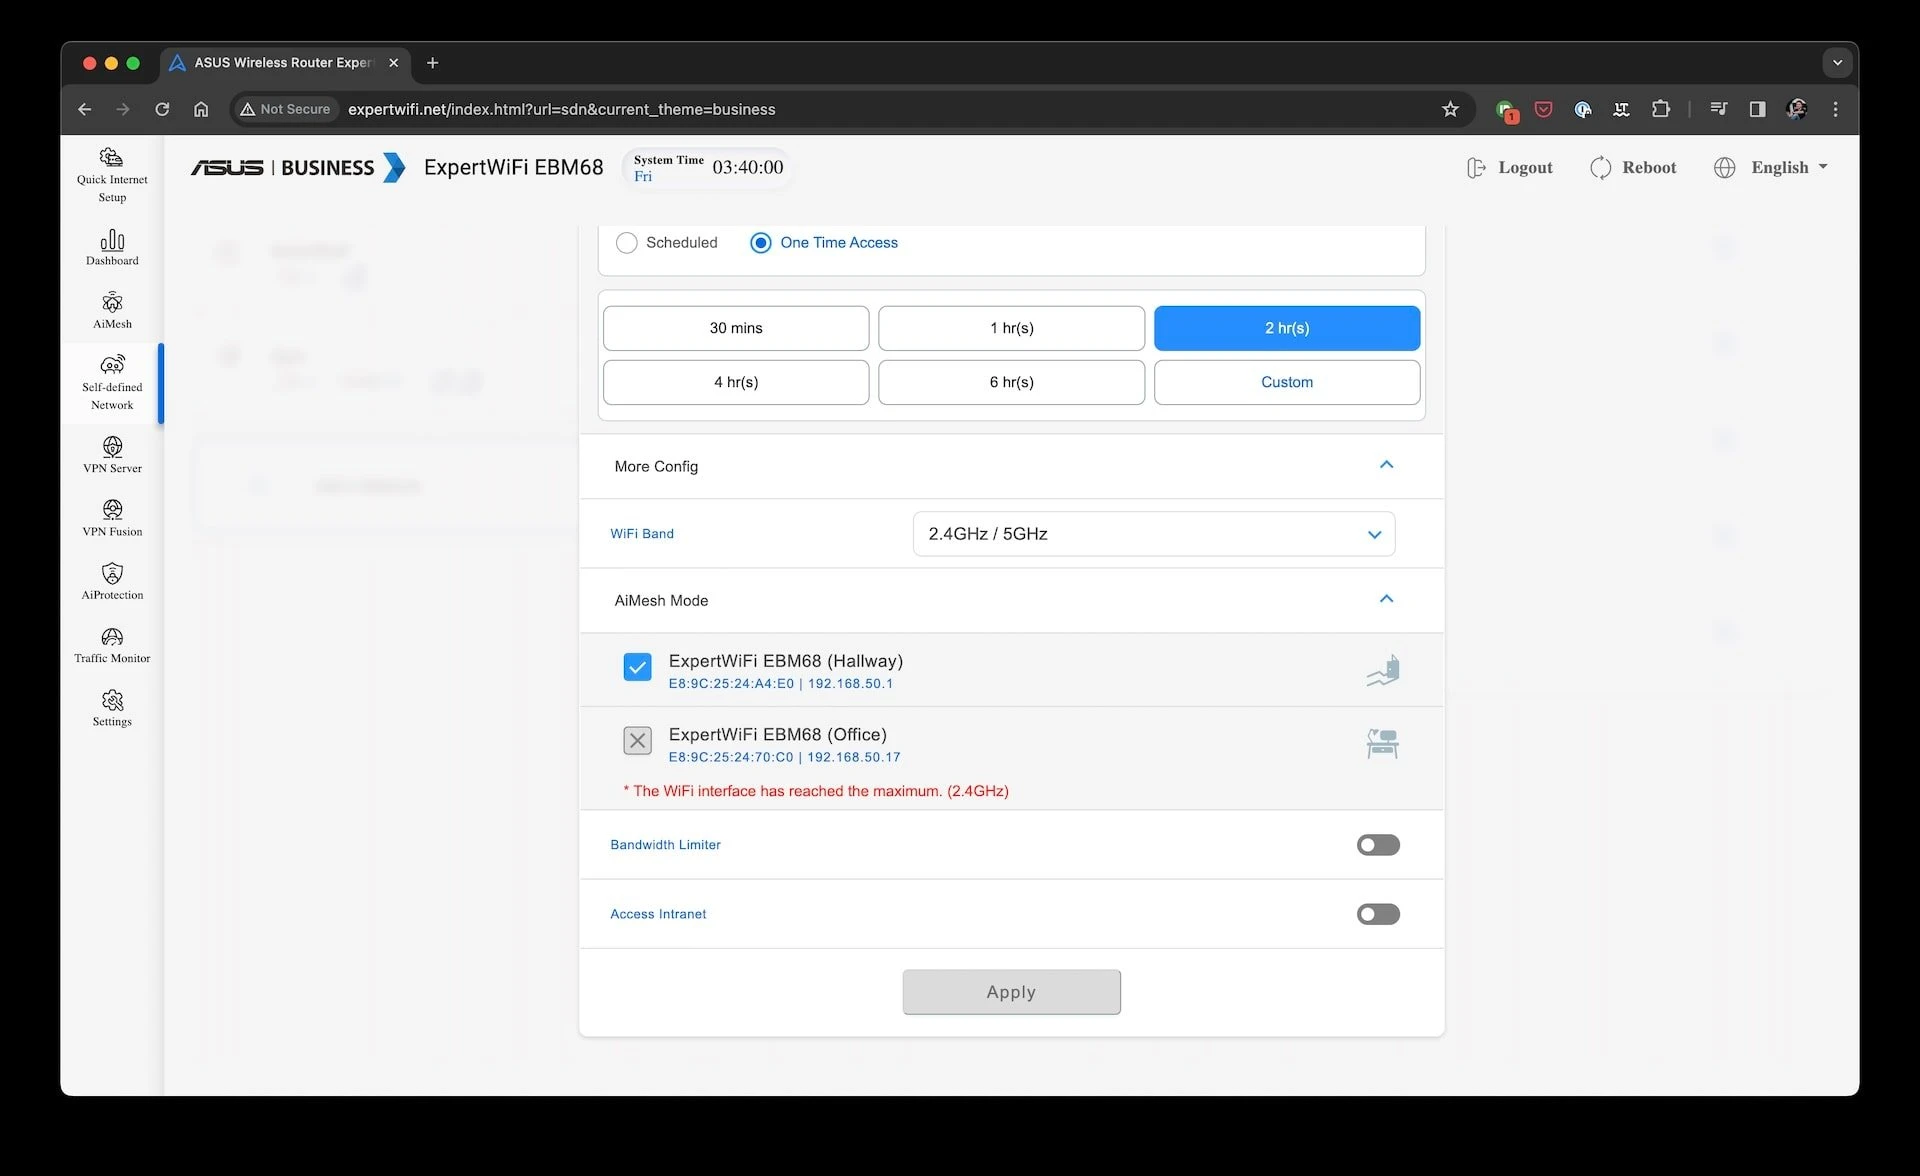Open the Chrome three-dot menu

click(1835, 109)
